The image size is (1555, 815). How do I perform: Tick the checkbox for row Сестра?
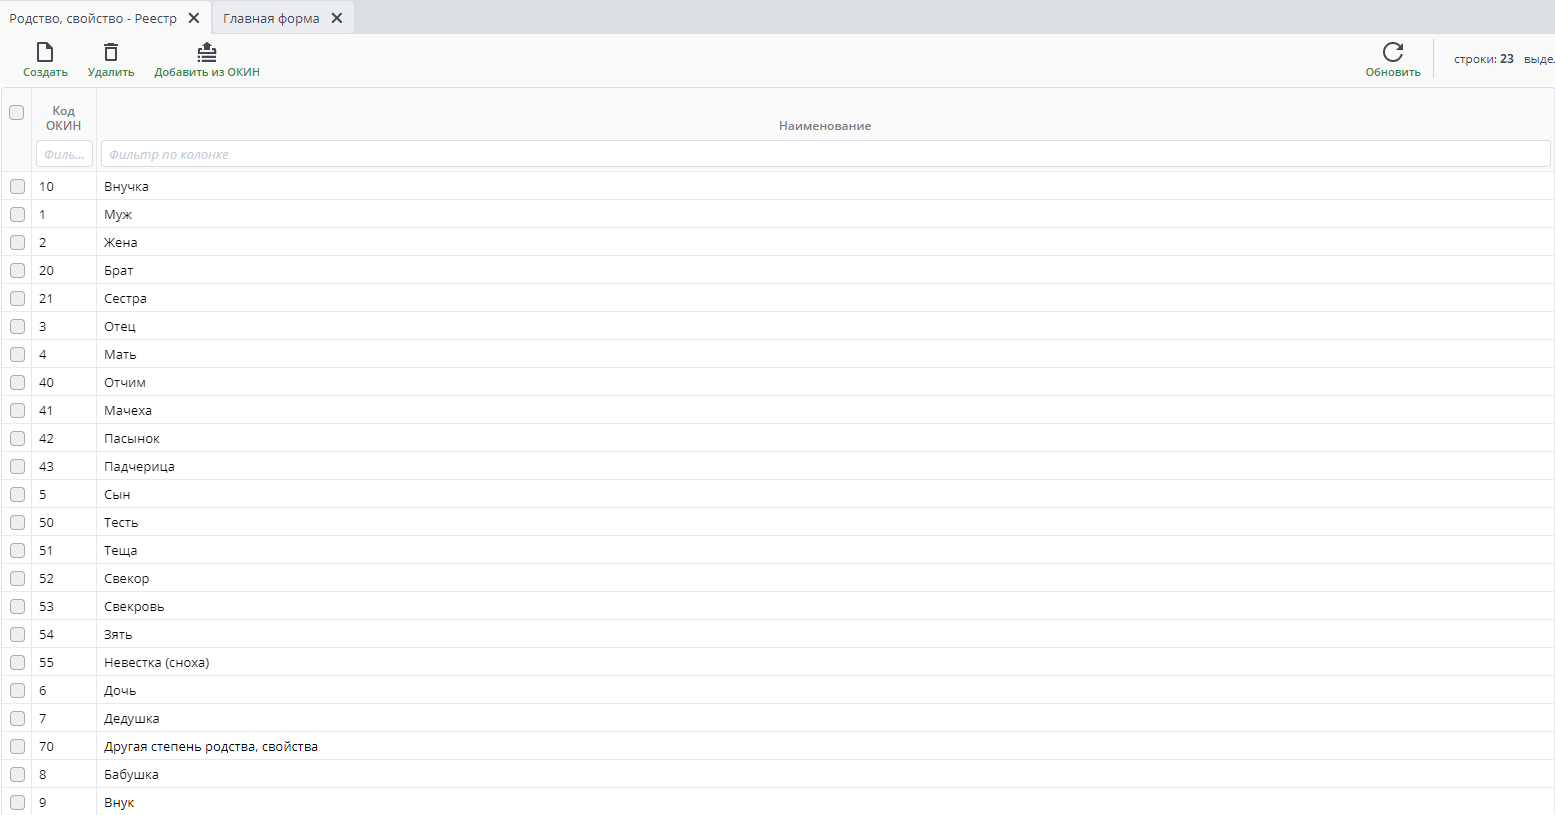point(17,298)
